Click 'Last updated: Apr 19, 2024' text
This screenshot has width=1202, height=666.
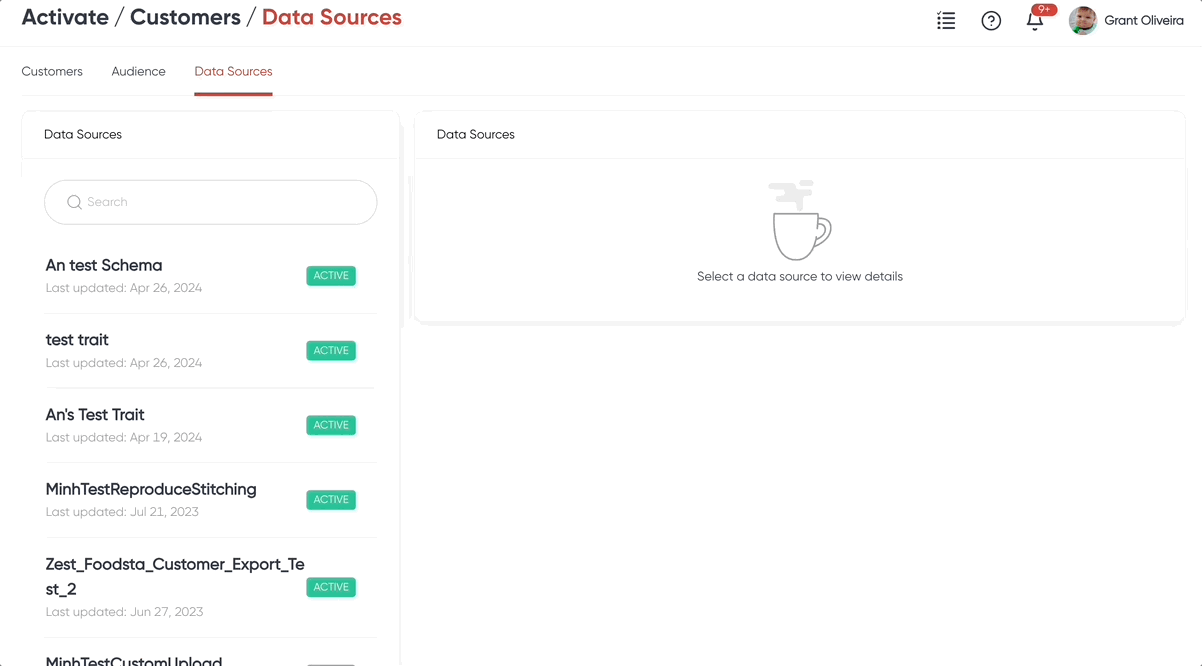(x=124, y=438)
